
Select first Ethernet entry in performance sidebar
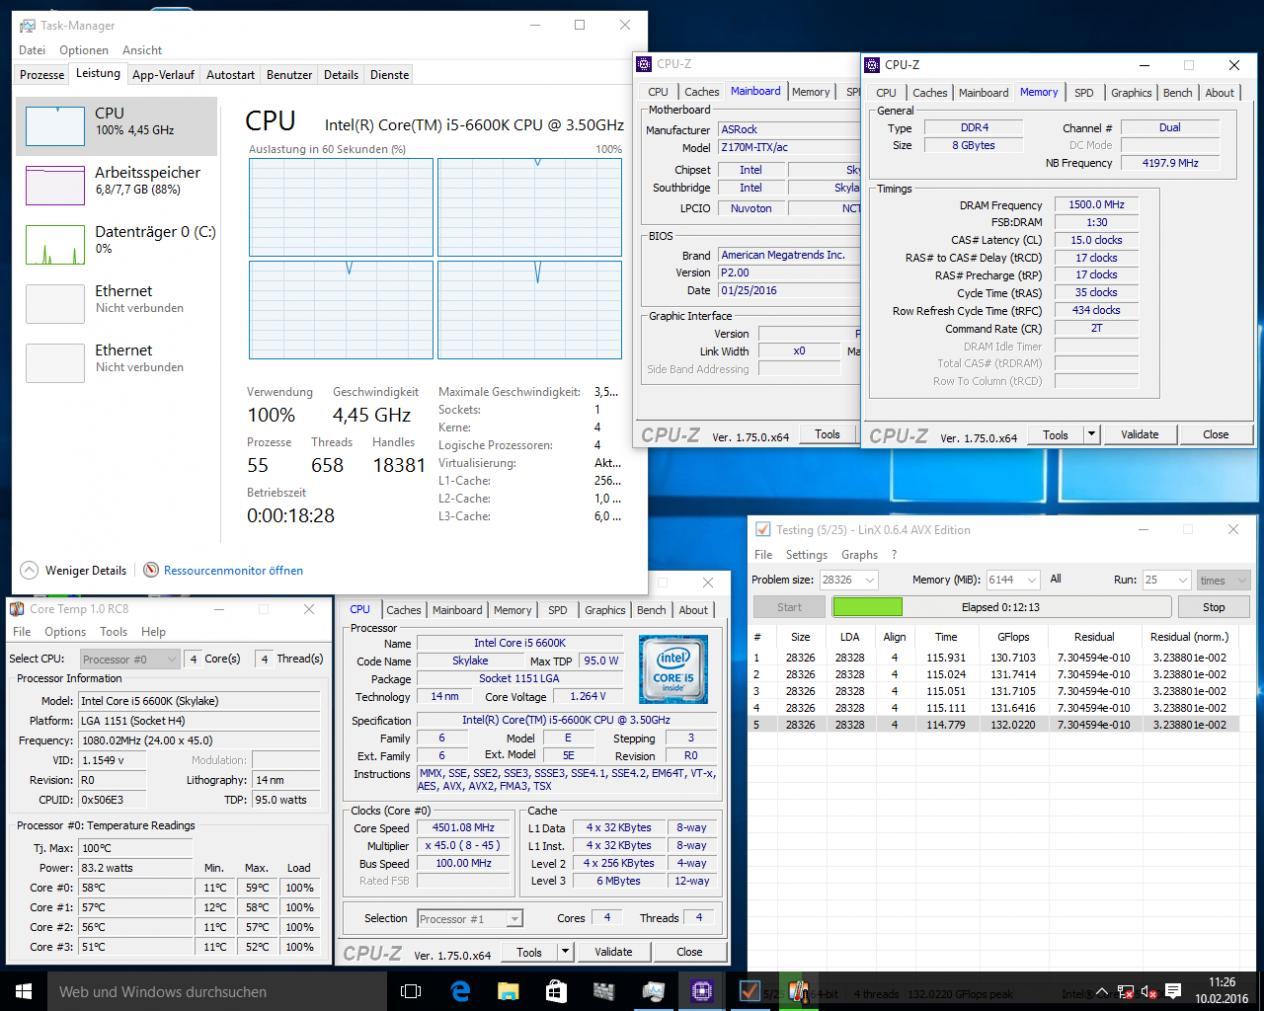pyautogui.click(x=116, y=303)
